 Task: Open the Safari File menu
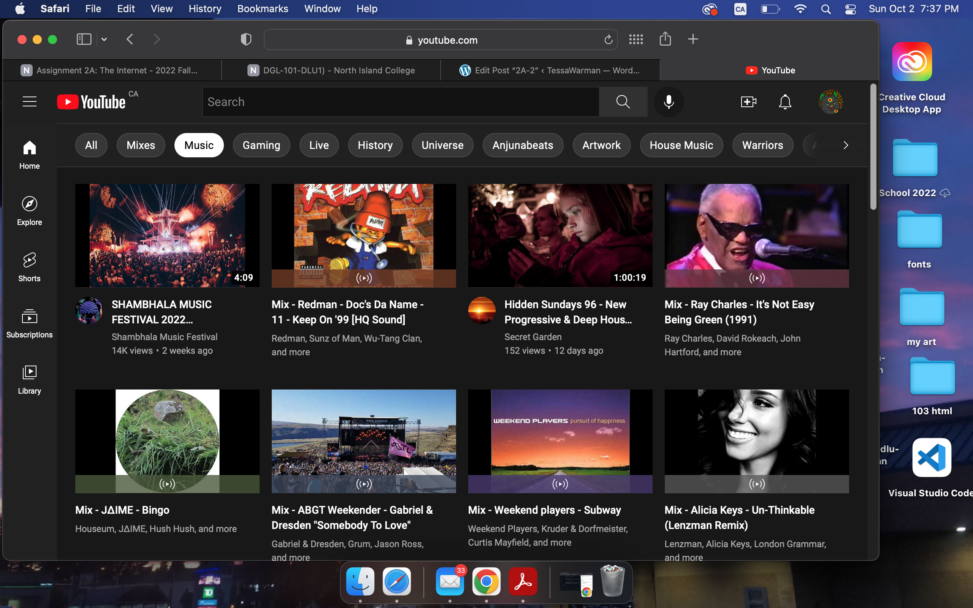coord(93,9)
